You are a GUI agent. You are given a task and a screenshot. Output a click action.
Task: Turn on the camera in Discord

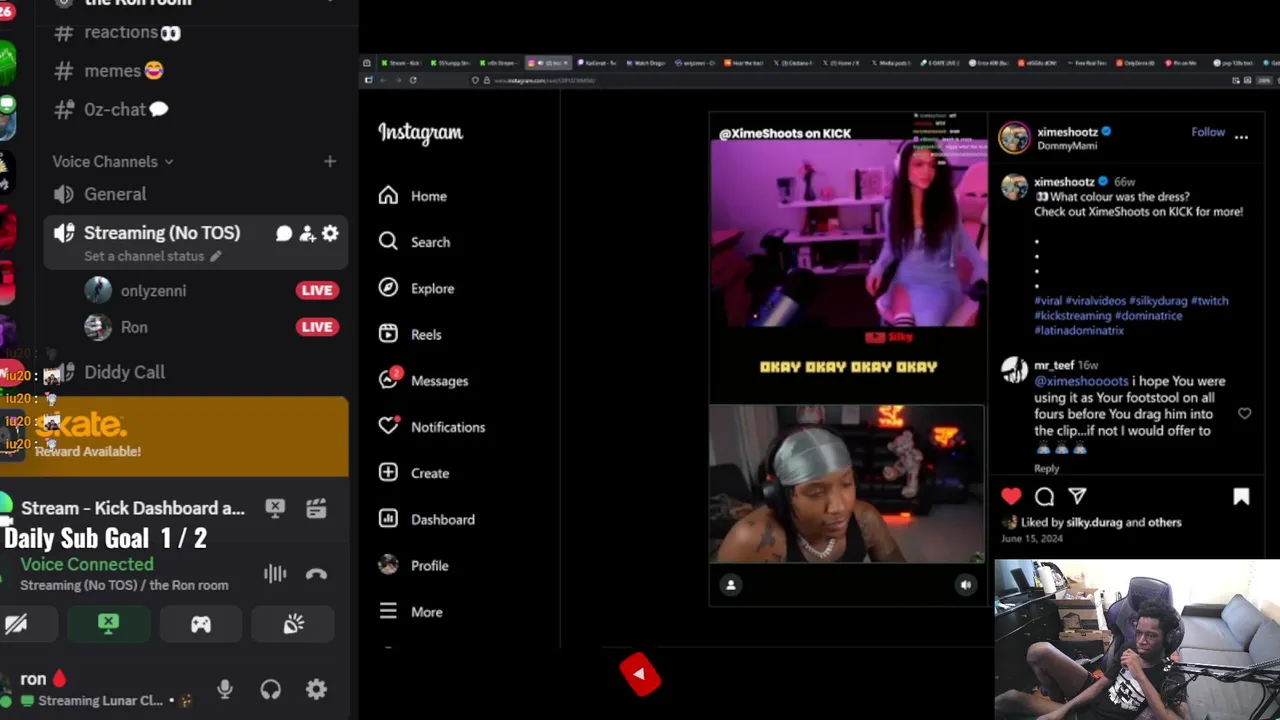(x=16, y=624)
